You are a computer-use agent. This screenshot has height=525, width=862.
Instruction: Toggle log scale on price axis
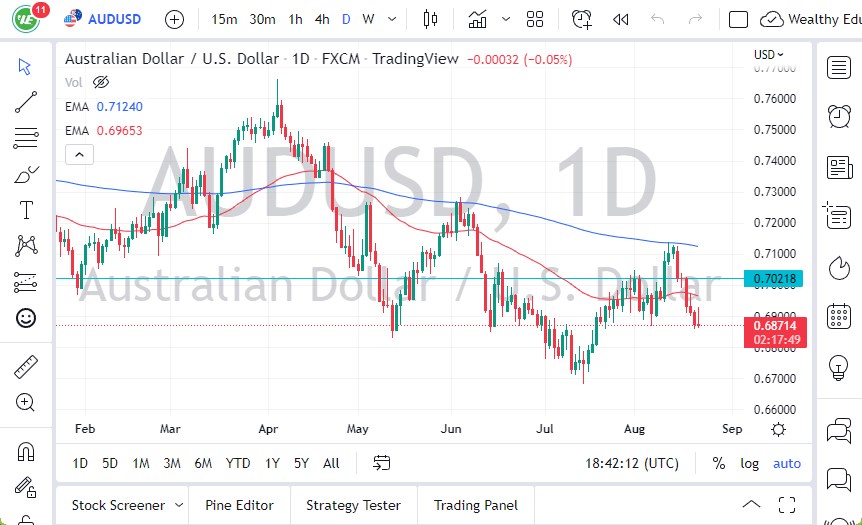point(749,463)
